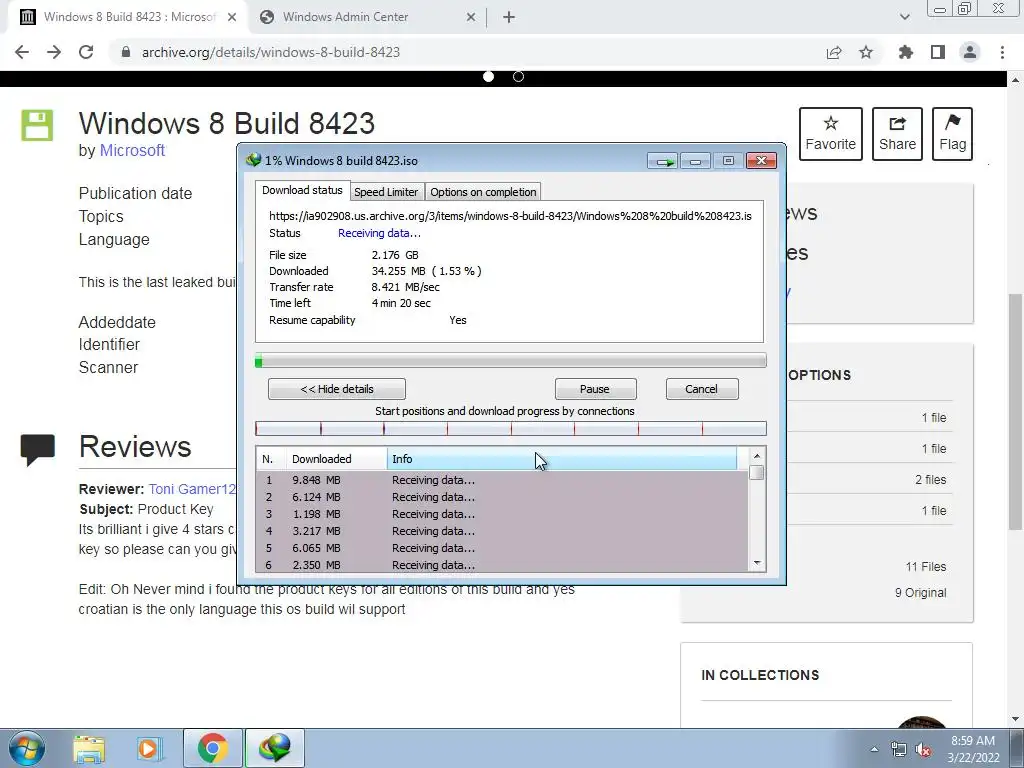The image size is (1024, 768).
Task: Click the download URL text in dialog
Action: [510, 216]
